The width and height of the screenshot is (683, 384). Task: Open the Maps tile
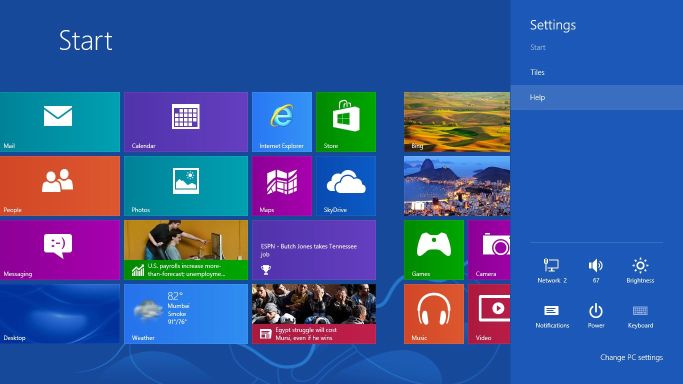point(282,186)
